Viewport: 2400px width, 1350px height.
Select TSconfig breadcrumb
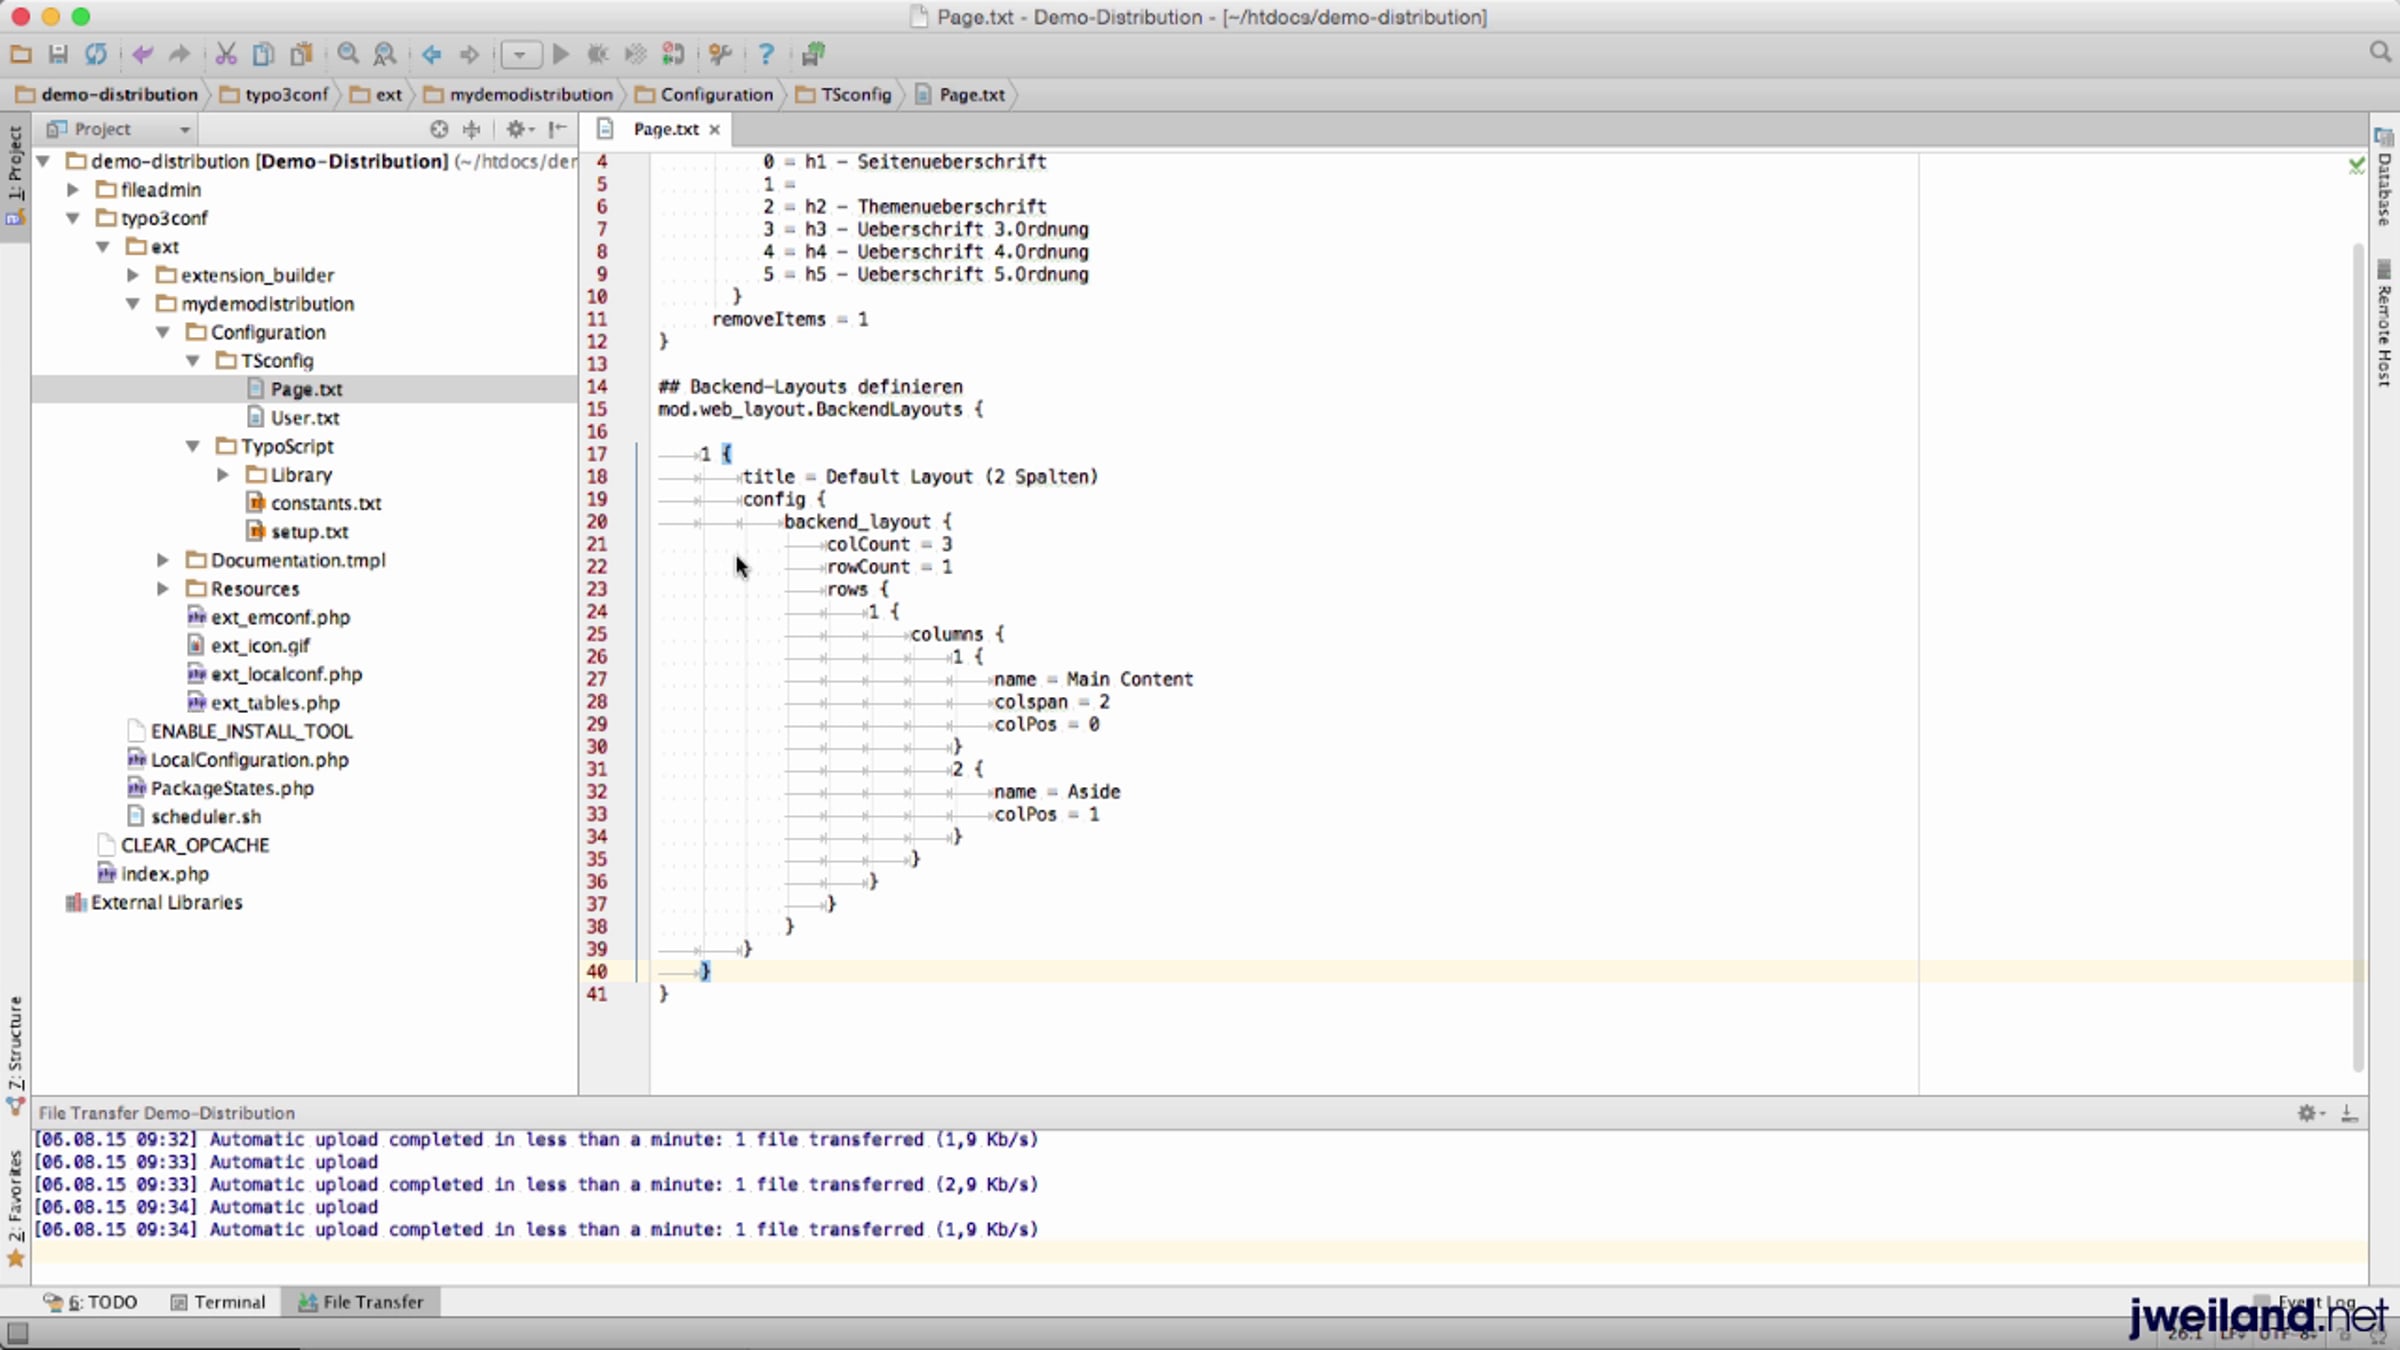[843, 94]
